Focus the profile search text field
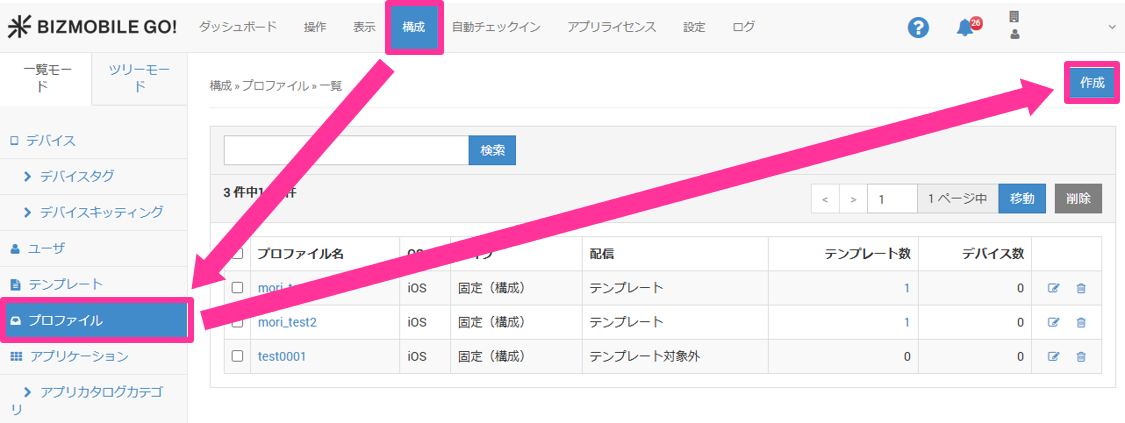1125x423 pixels. (346, 150)
